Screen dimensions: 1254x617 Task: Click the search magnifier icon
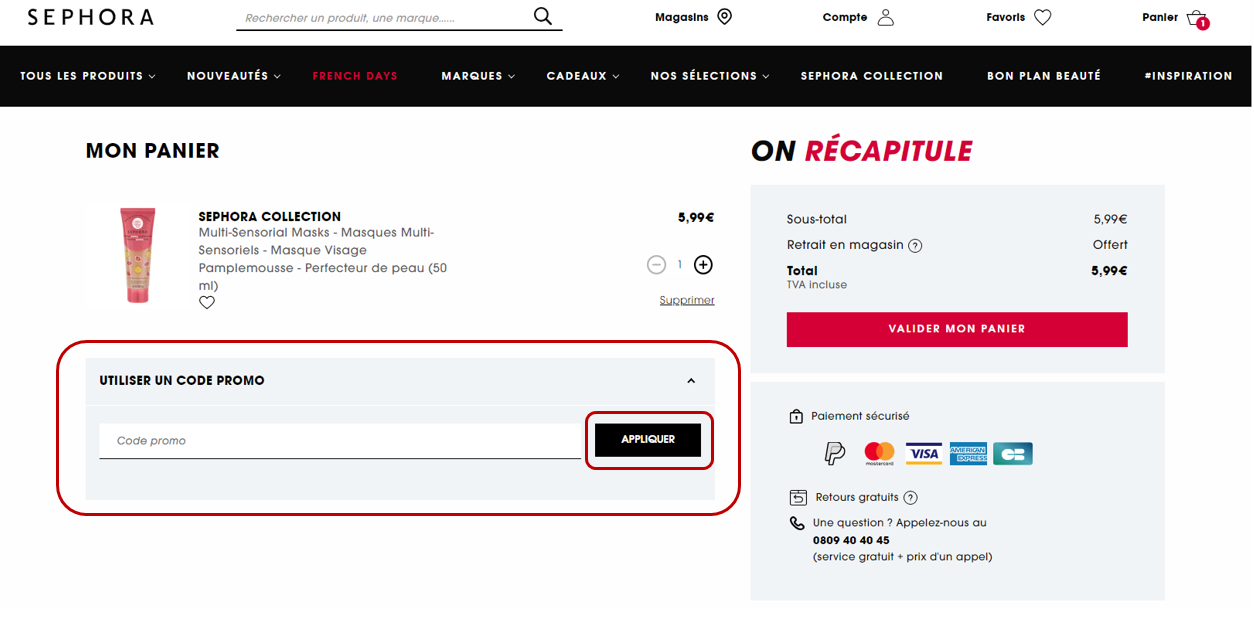[x=542, y=16]
